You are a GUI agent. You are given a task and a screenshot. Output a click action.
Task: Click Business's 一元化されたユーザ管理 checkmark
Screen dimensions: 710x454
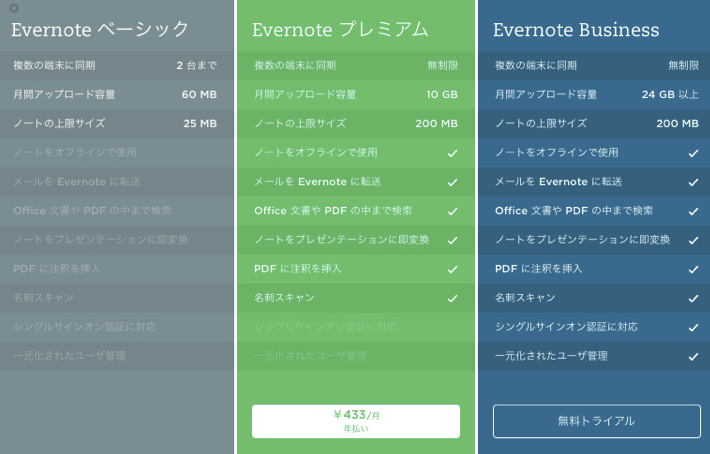pos(693,356)
